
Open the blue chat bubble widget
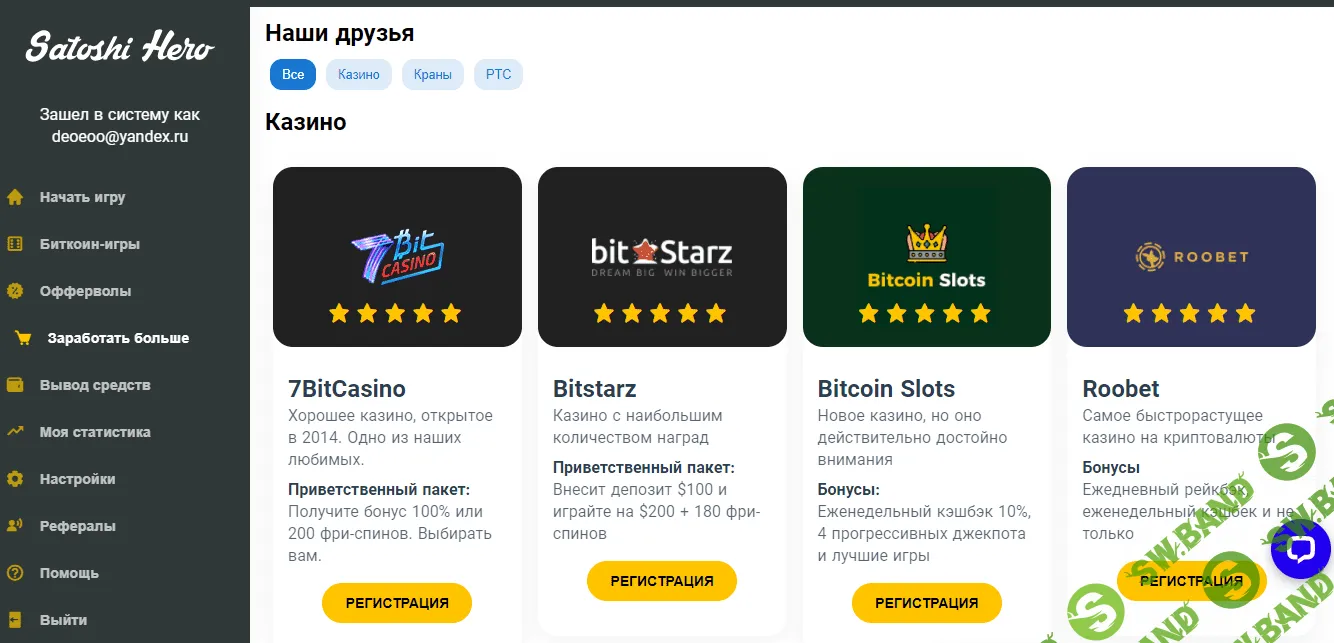click(x=1300, y=549)
